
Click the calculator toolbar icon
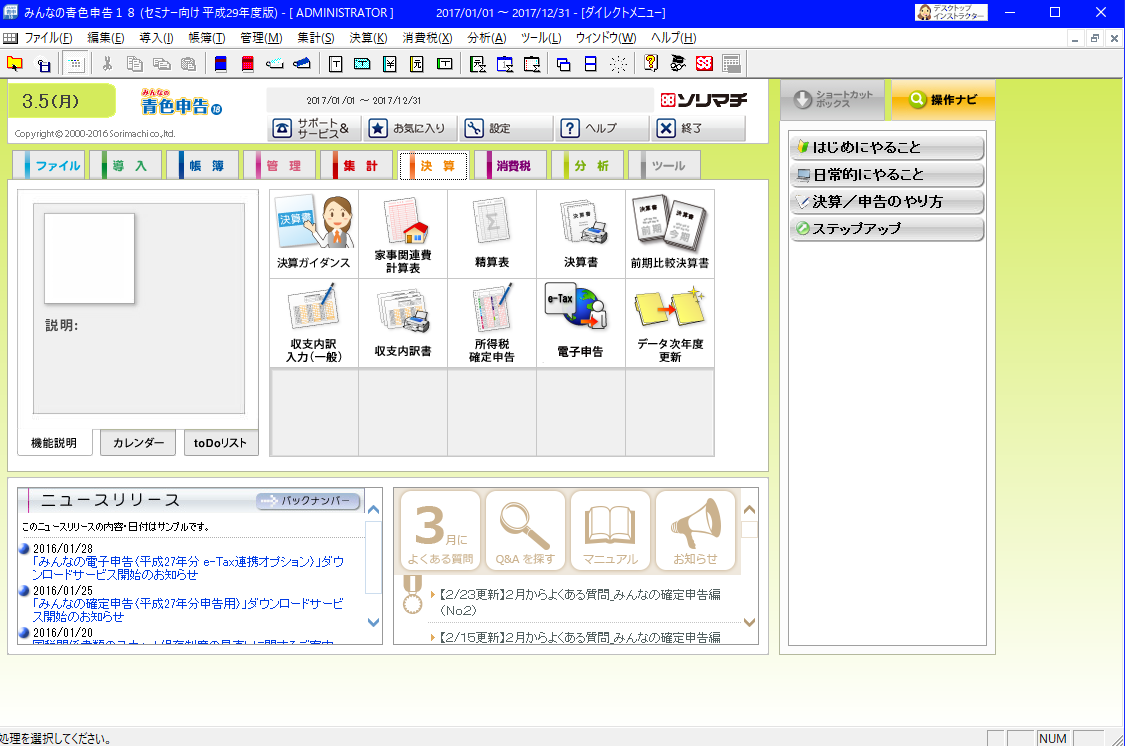tap(731, 64)
